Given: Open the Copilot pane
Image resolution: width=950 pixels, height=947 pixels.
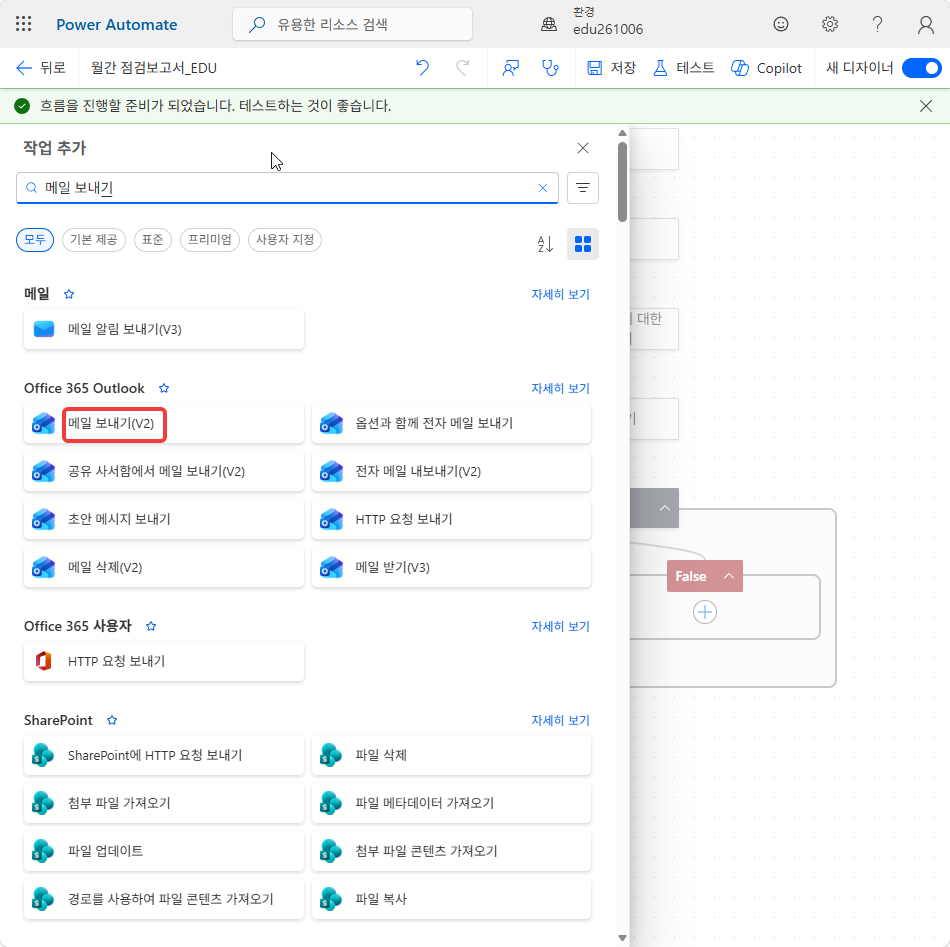Looking at the screenshot, I should [766, 68].
